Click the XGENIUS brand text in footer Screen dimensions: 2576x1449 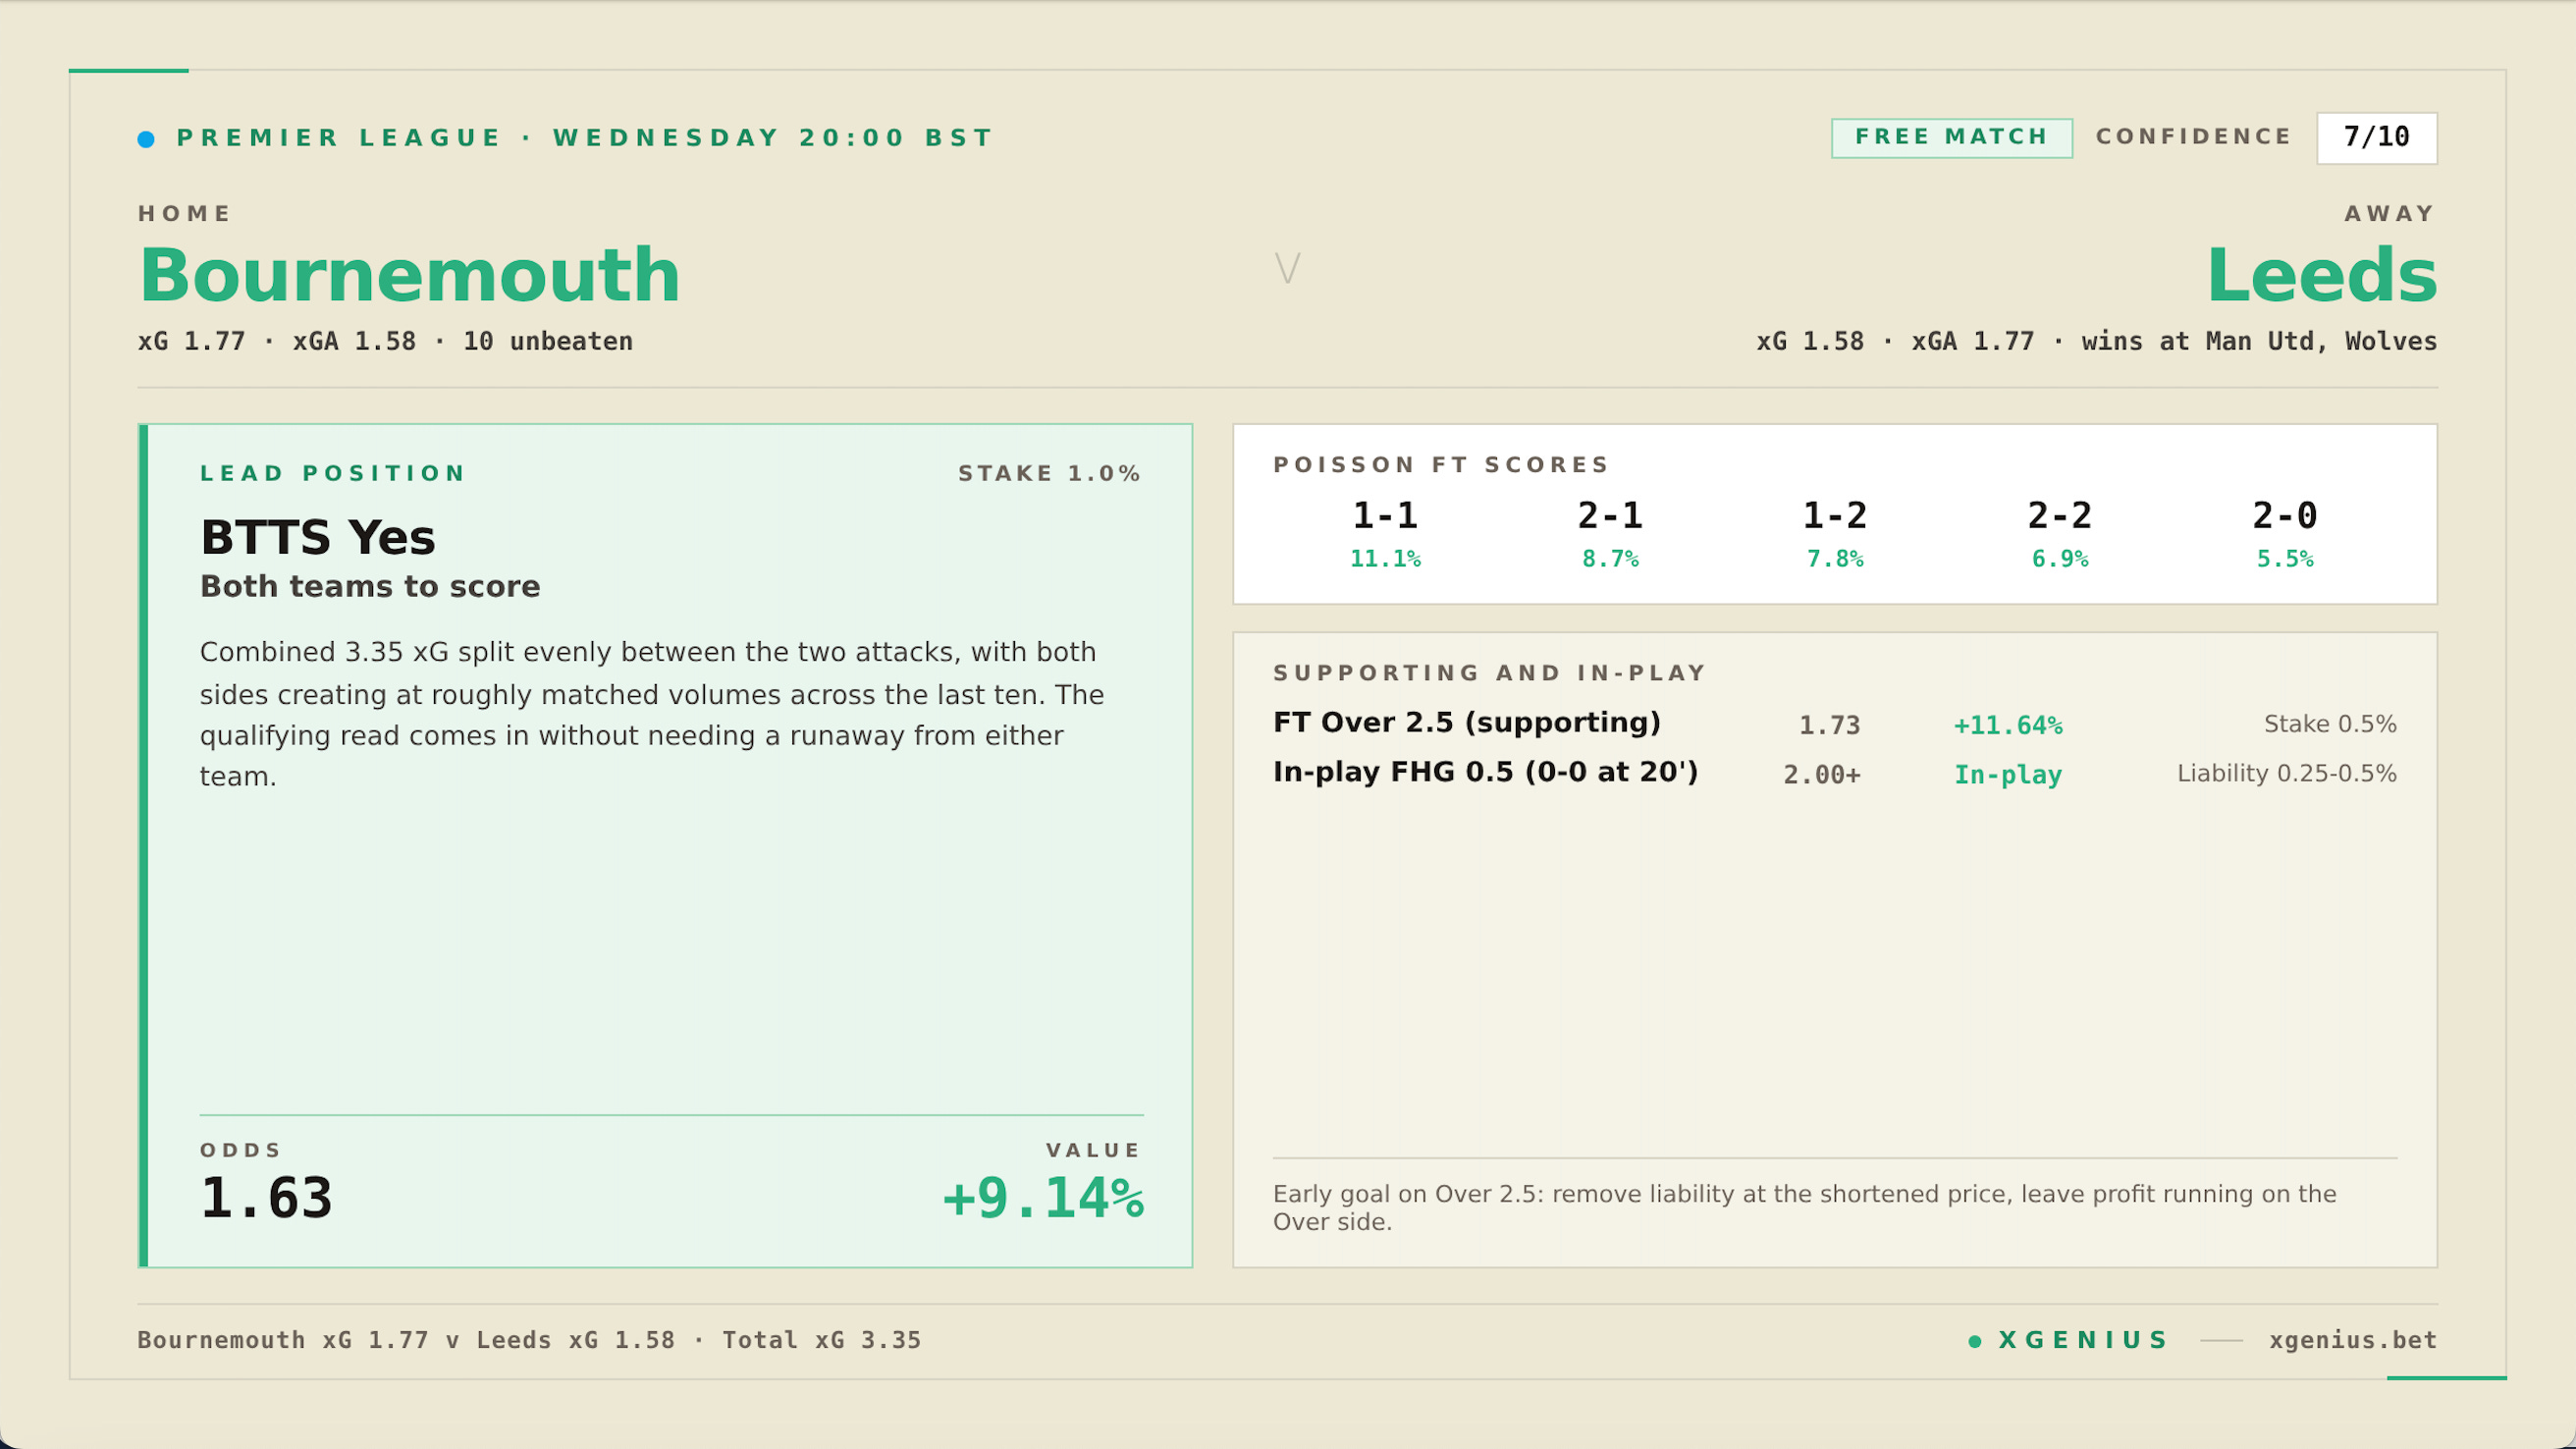2084,1340
